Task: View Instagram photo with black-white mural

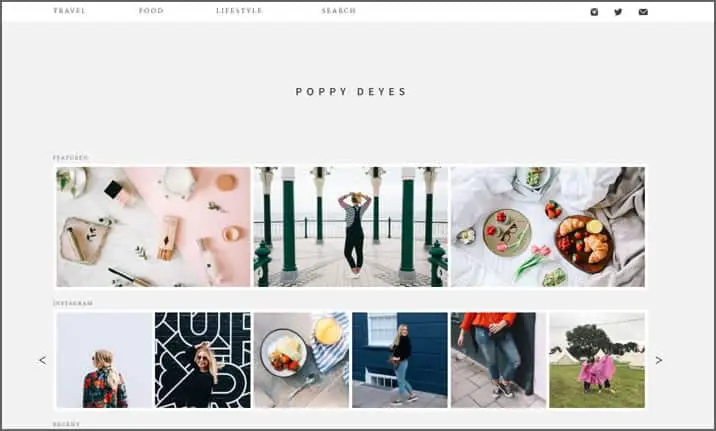Action: click(x=203, y=360)
